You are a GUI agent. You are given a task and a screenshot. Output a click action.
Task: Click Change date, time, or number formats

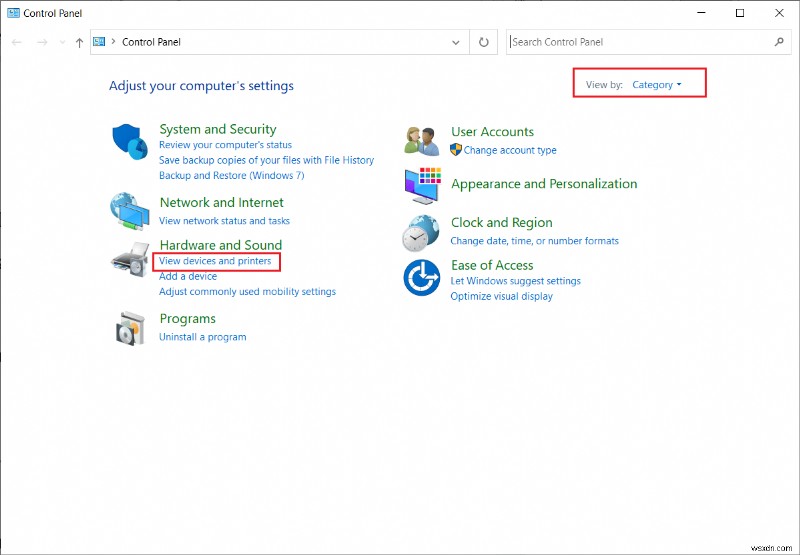(x=535, y=241)
